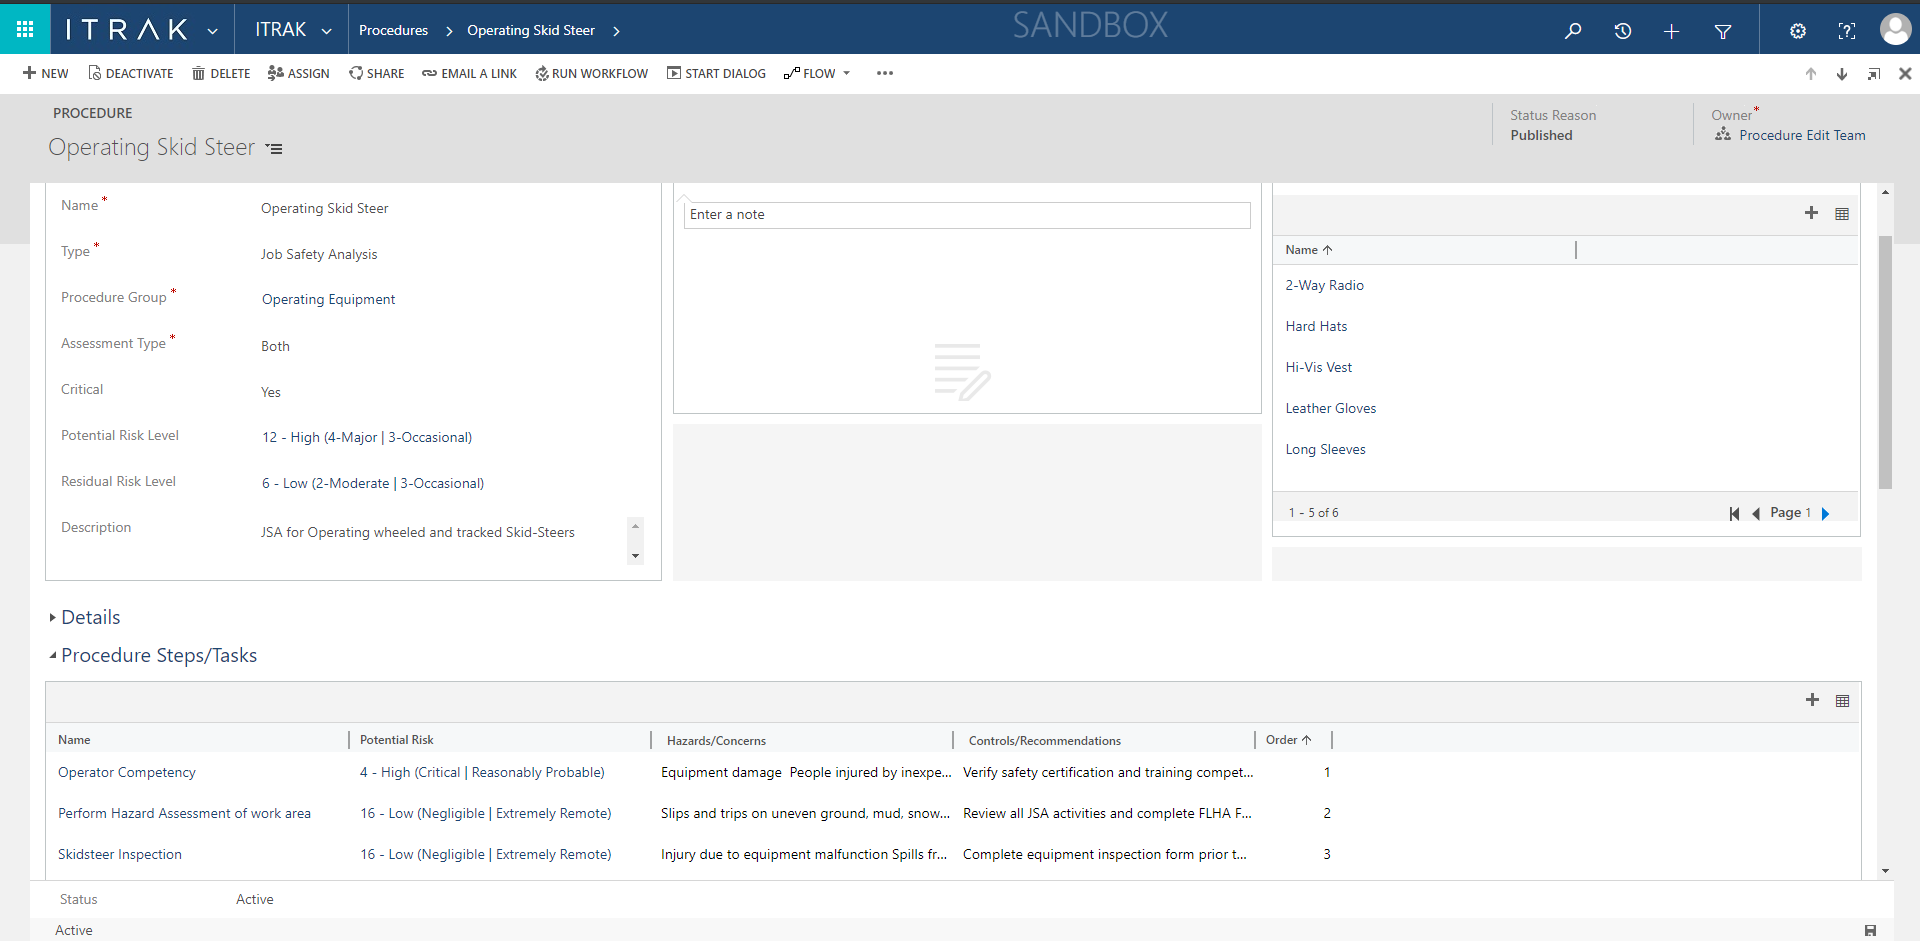Open recently viewed items with the clock icon
The width and height of the screenshot is (1920, 941).
[1622, 31]
